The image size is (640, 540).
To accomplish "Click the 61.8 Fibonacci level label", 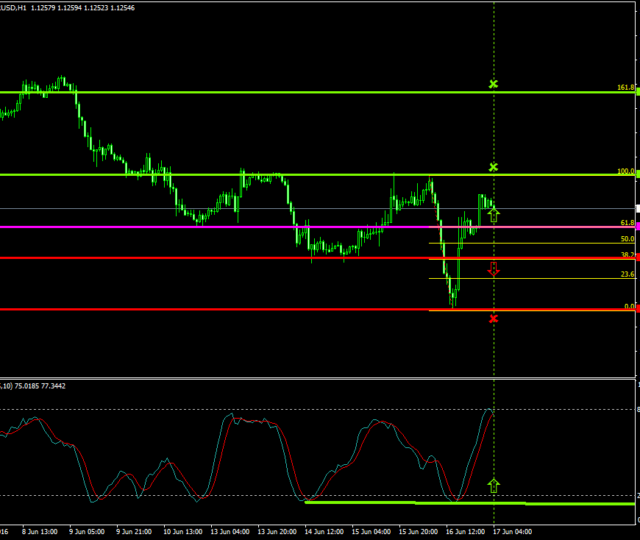I will click(x=627, y=223).
